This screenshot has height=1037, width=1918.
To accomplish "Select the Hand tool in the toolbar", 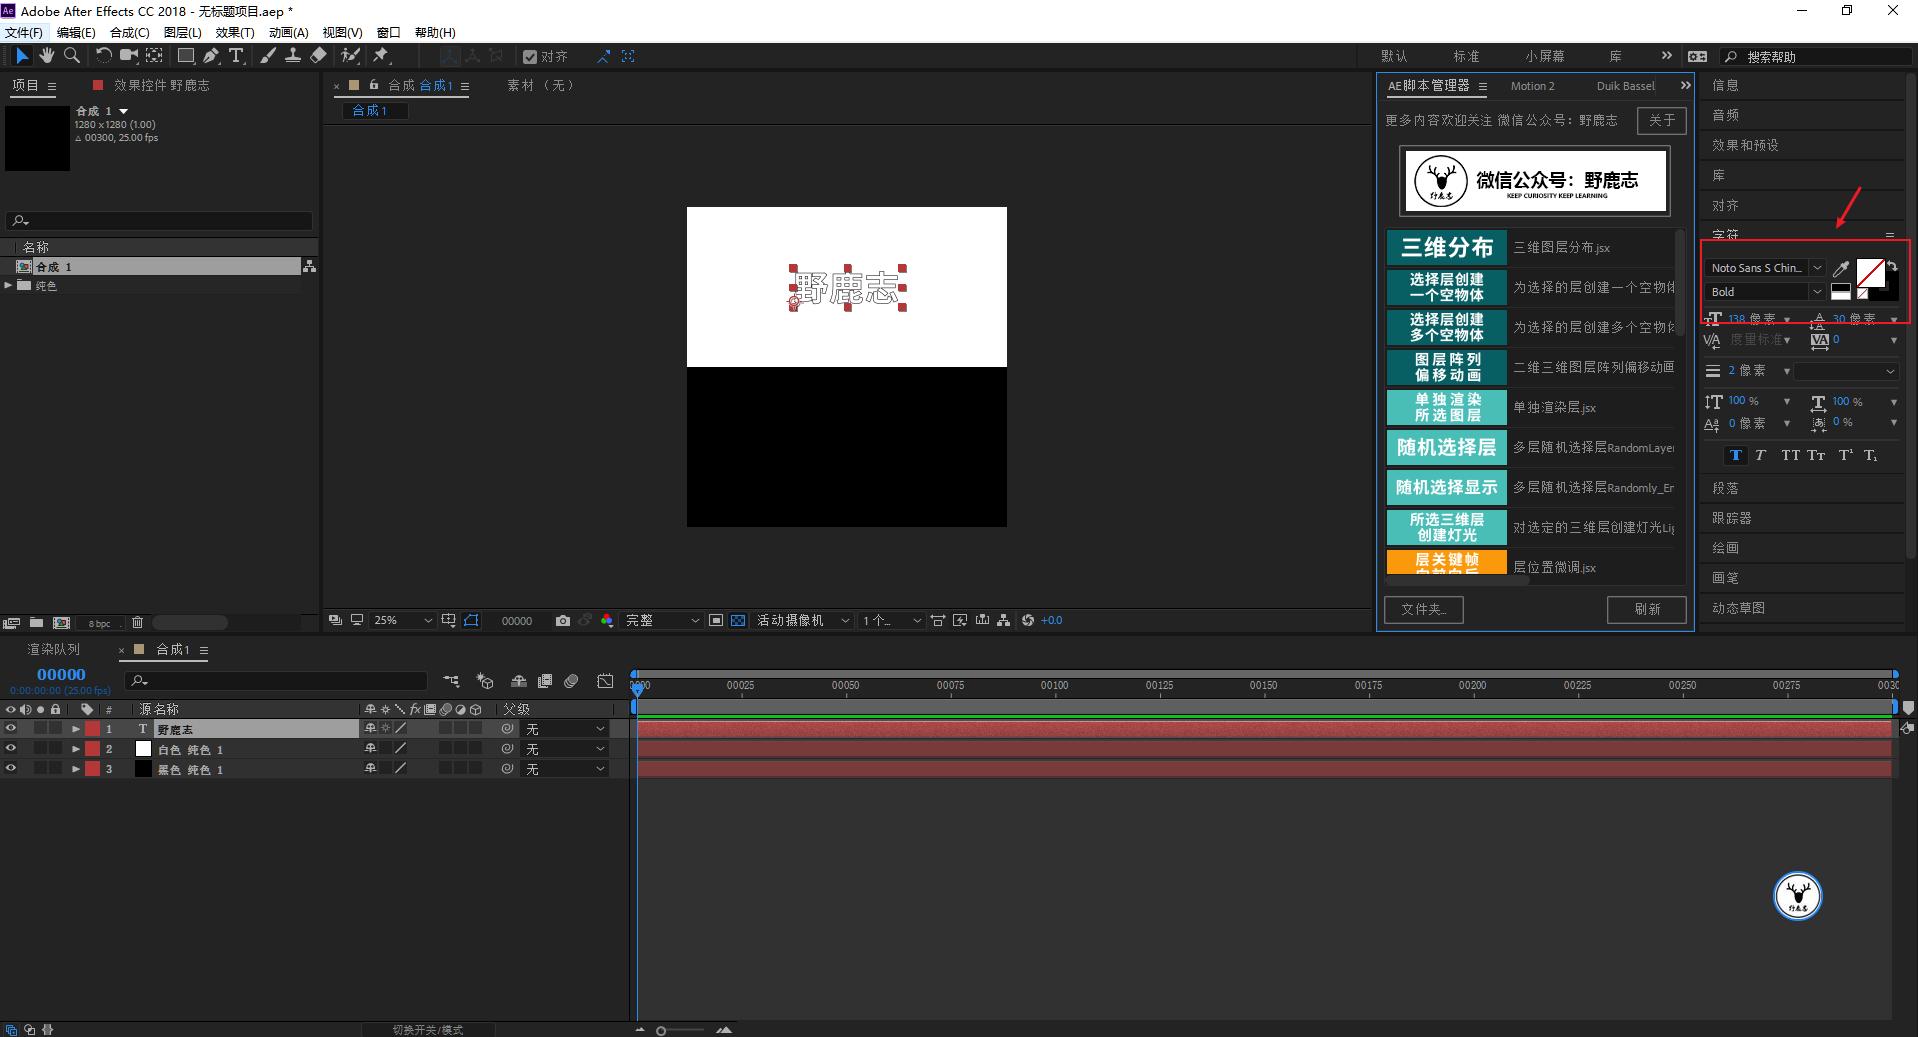I will pyautogui.click(x=47, y=56).
